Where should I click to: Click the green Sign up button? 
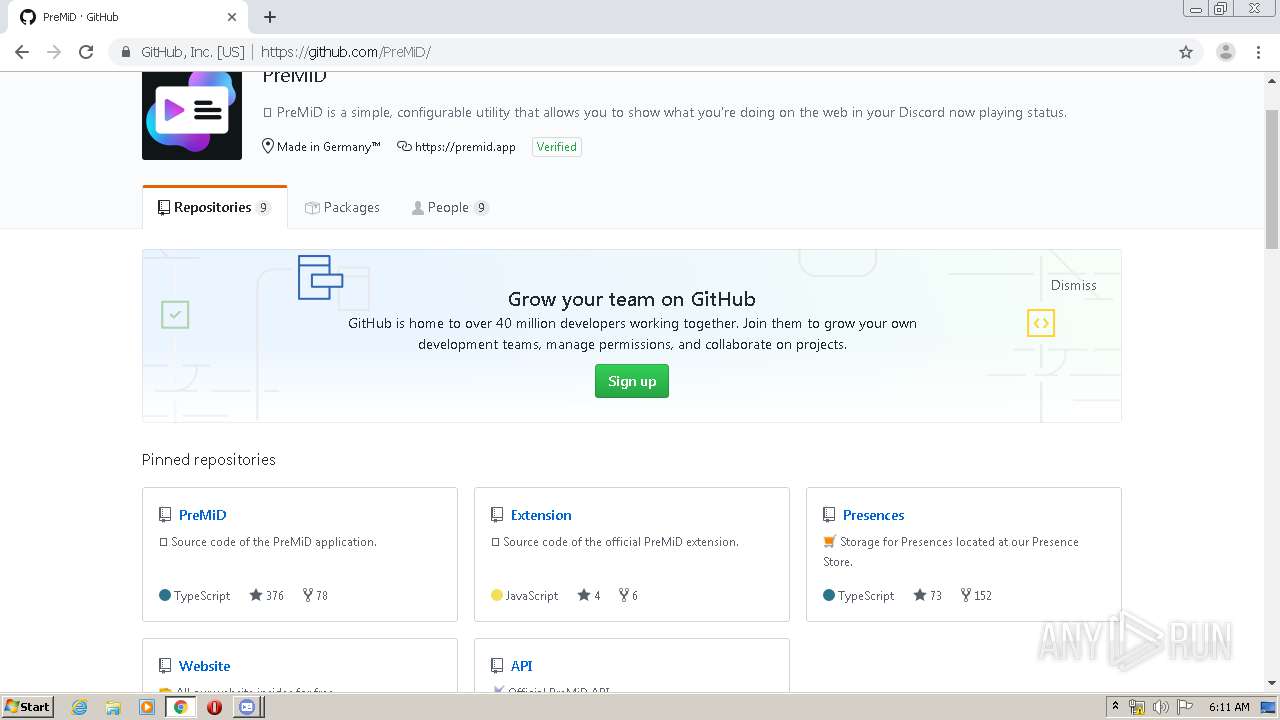632,381
